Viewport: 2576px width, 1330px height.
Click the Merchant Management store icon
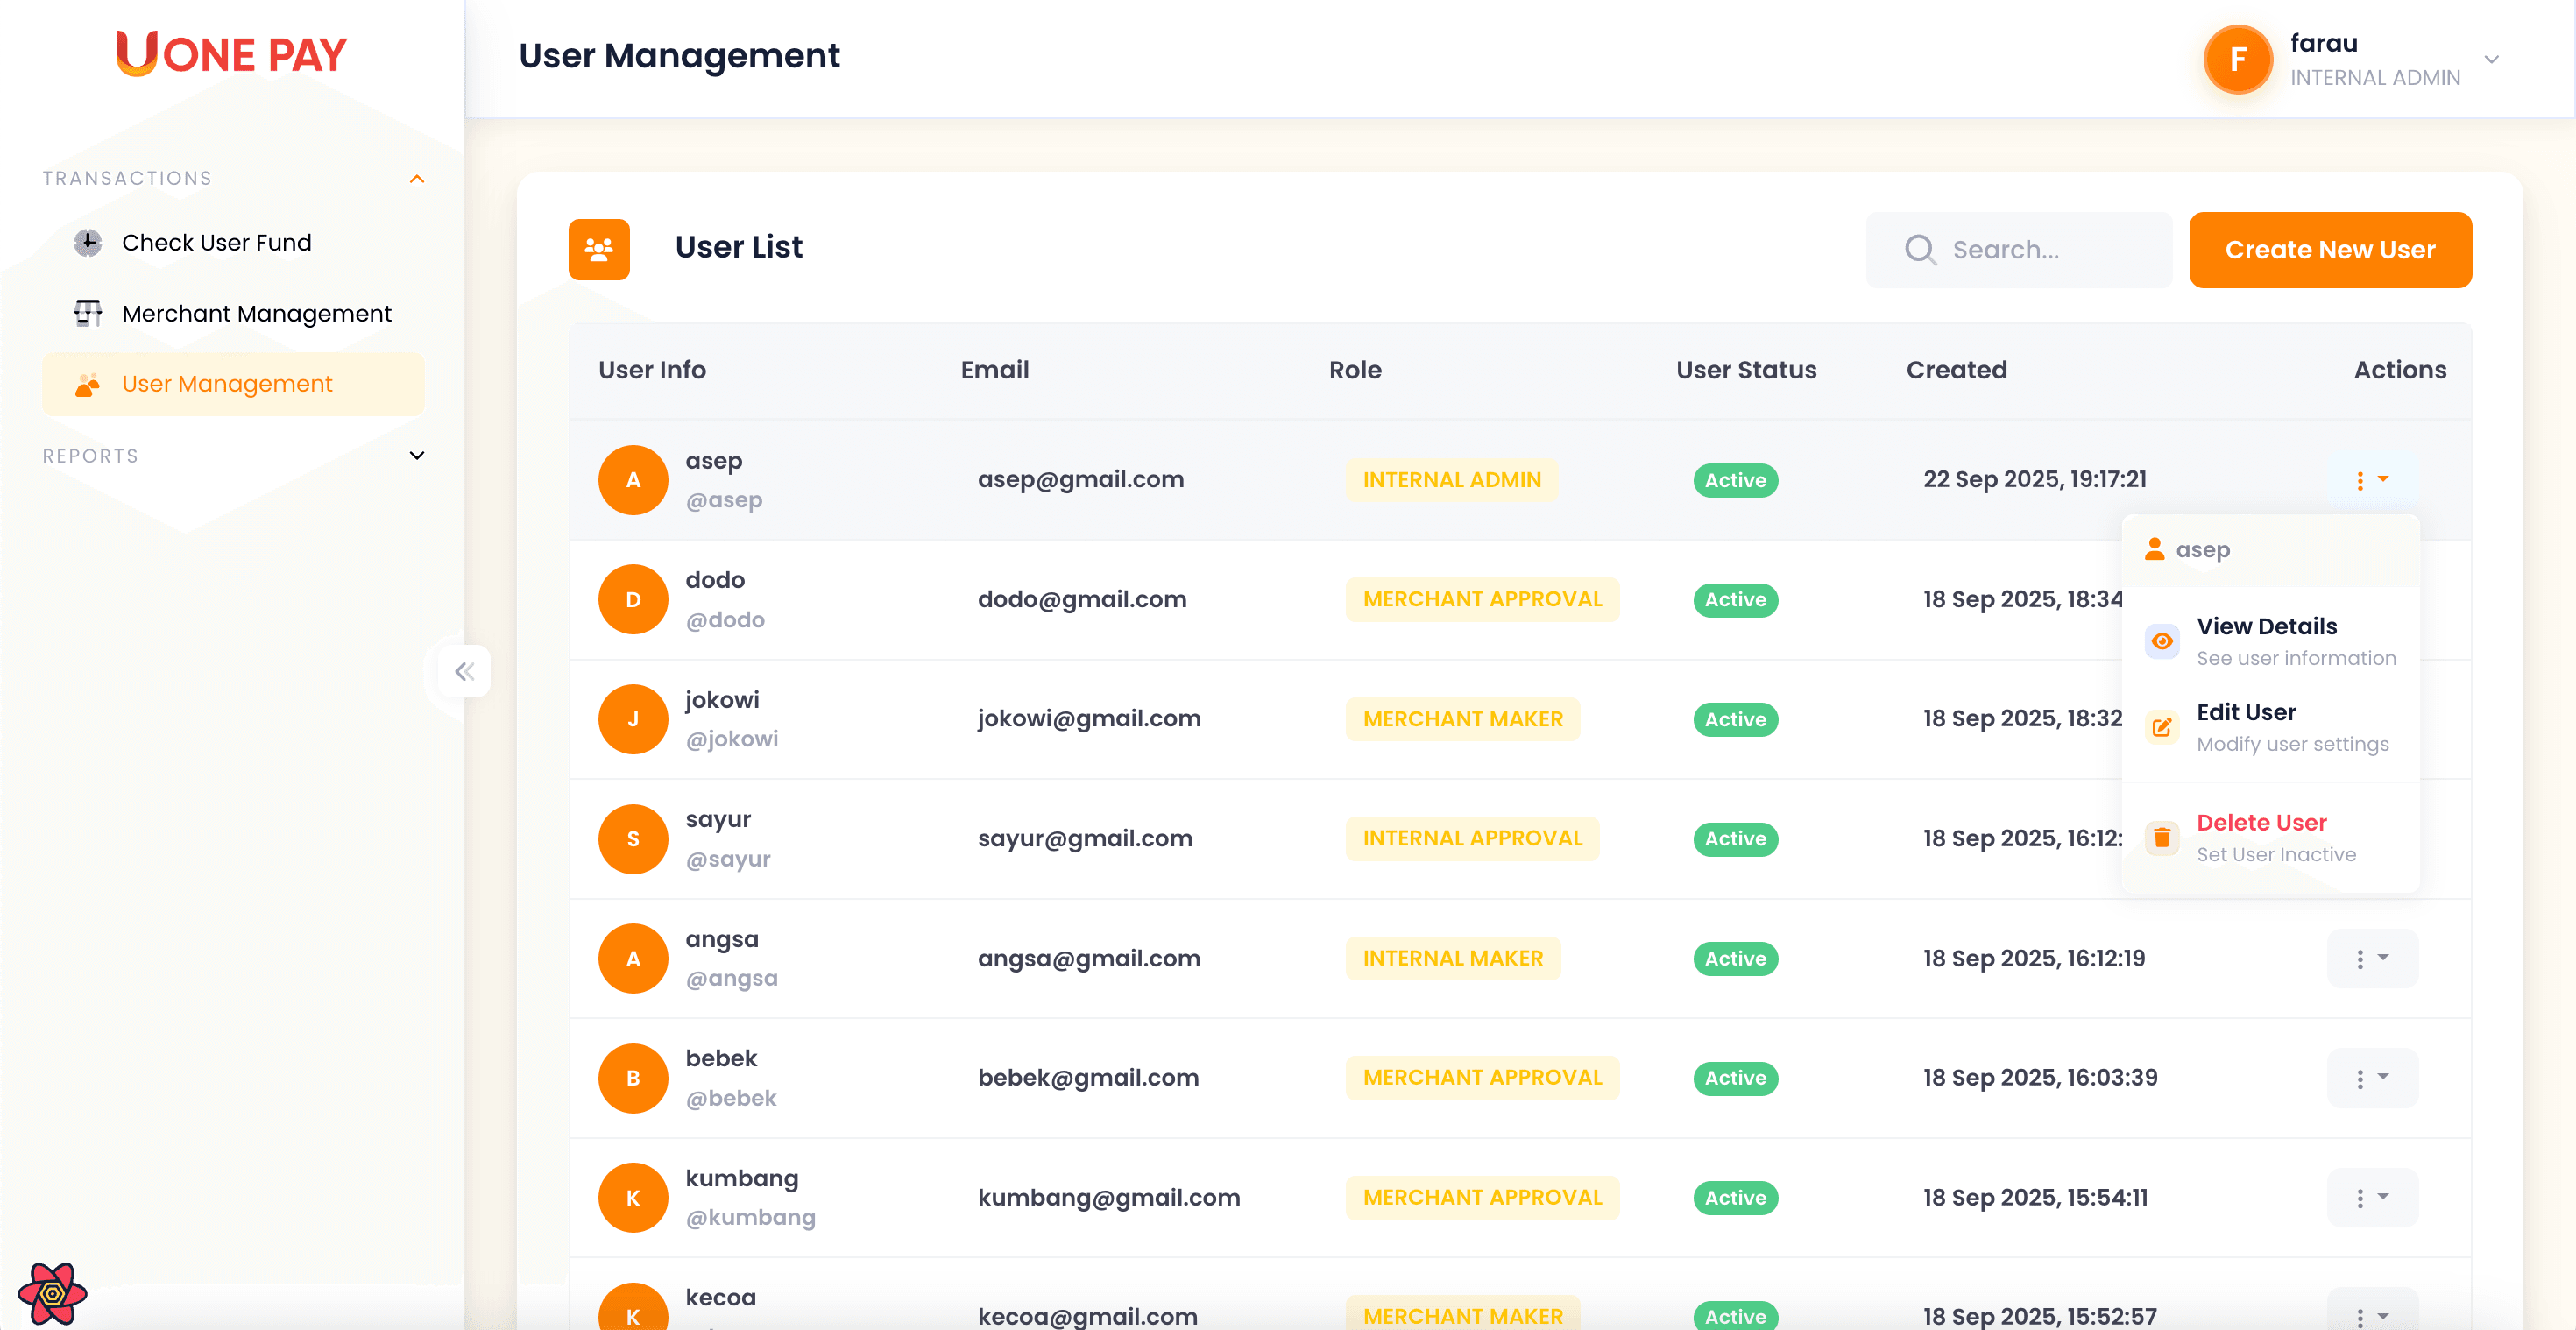pyautogui.click(x=88, y=313)
